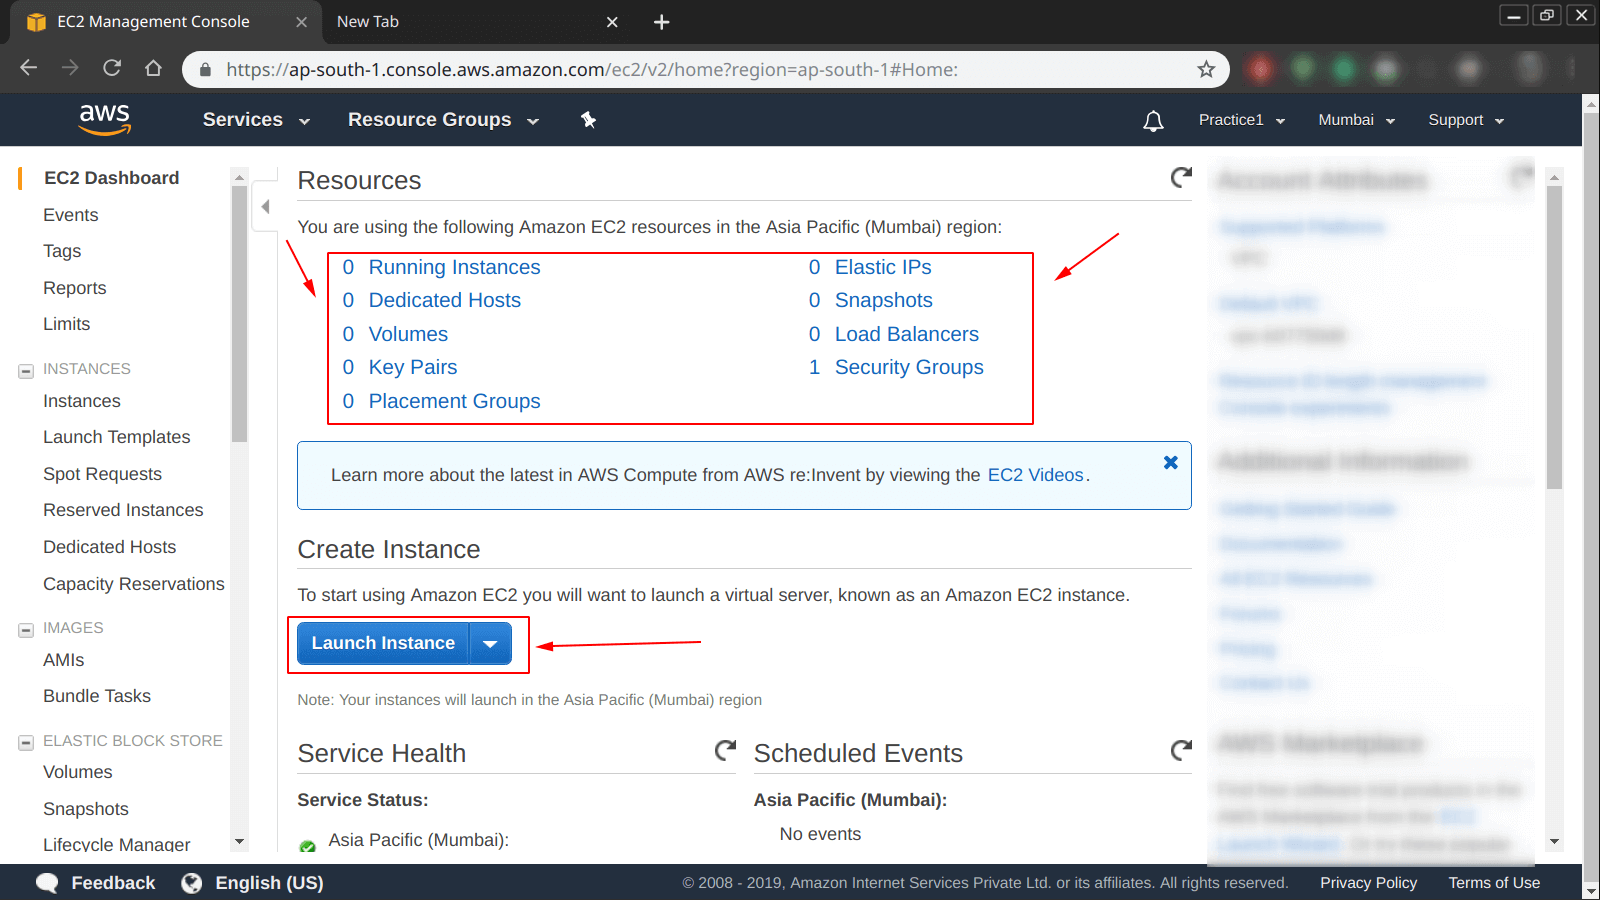Bookmark this page with the star icon
The height and width of the screenshot is (900, 1600).
[1206, 69]
